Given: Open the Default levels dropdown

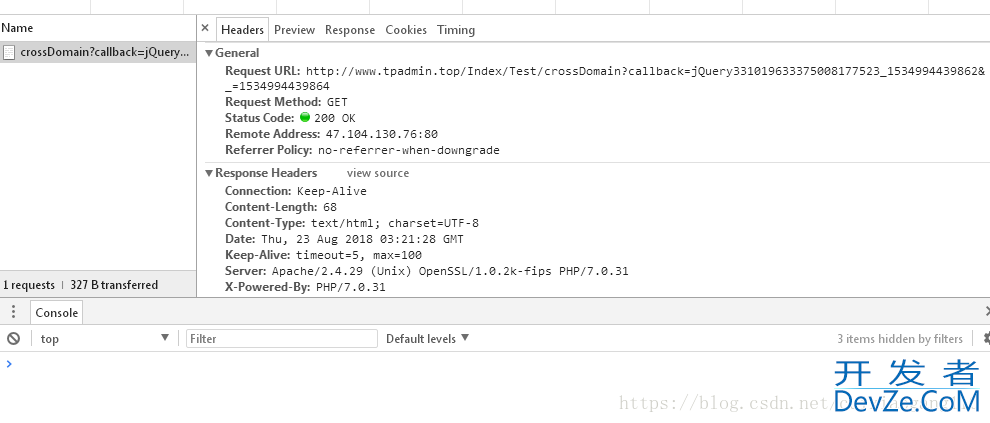Looking at the screenshot, I should 427,338.
